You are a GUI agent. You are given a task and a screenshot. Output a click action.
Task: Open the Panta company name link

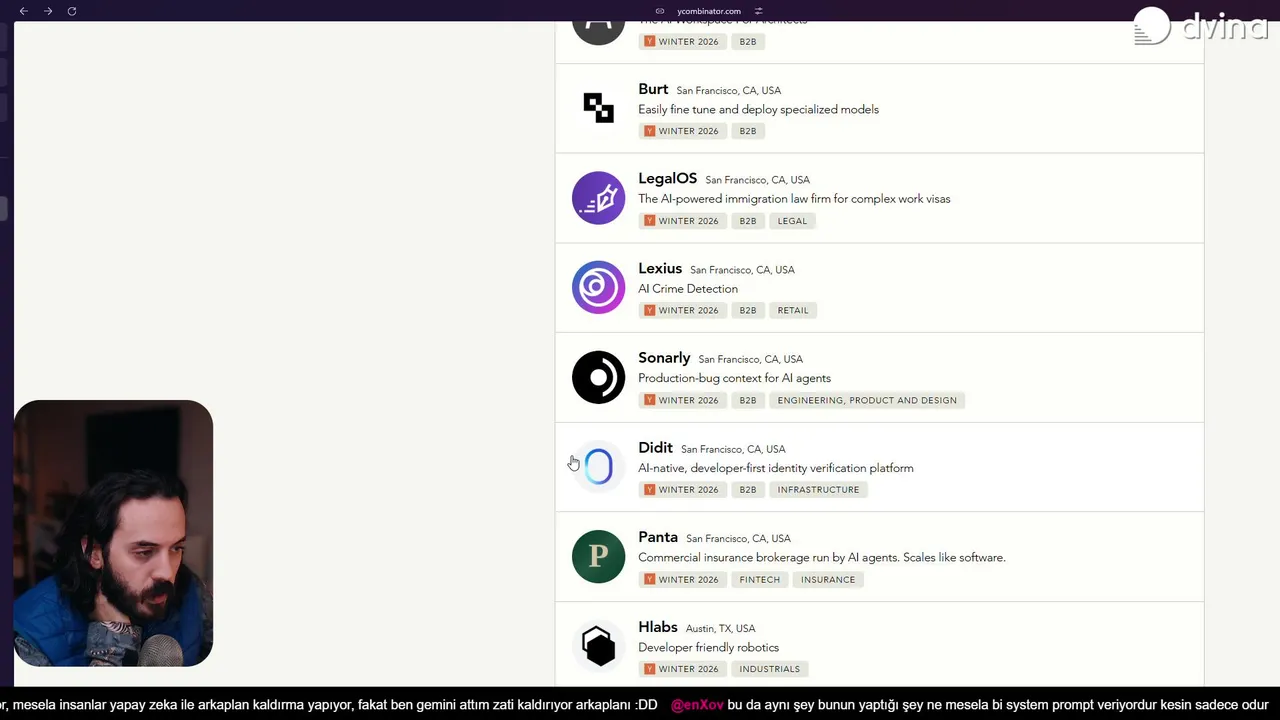(658, 537)
